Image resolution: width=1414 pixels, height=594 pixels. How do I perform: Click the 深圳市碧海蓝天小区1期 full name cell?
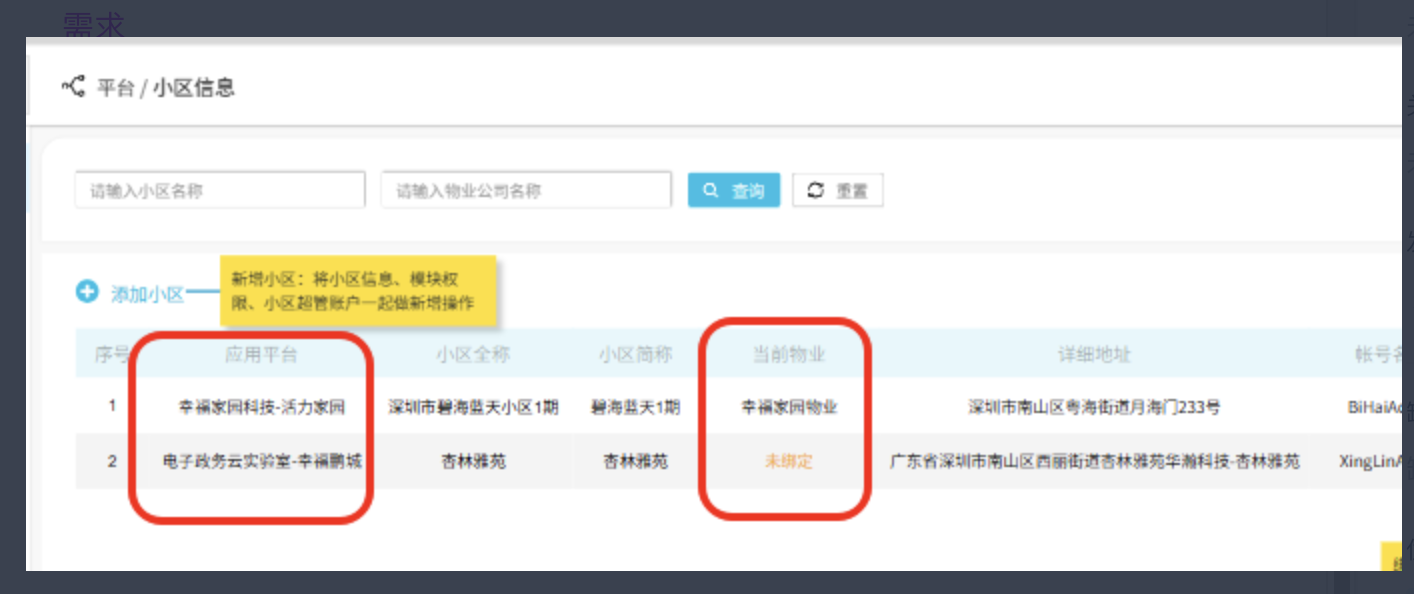[473, 407]
